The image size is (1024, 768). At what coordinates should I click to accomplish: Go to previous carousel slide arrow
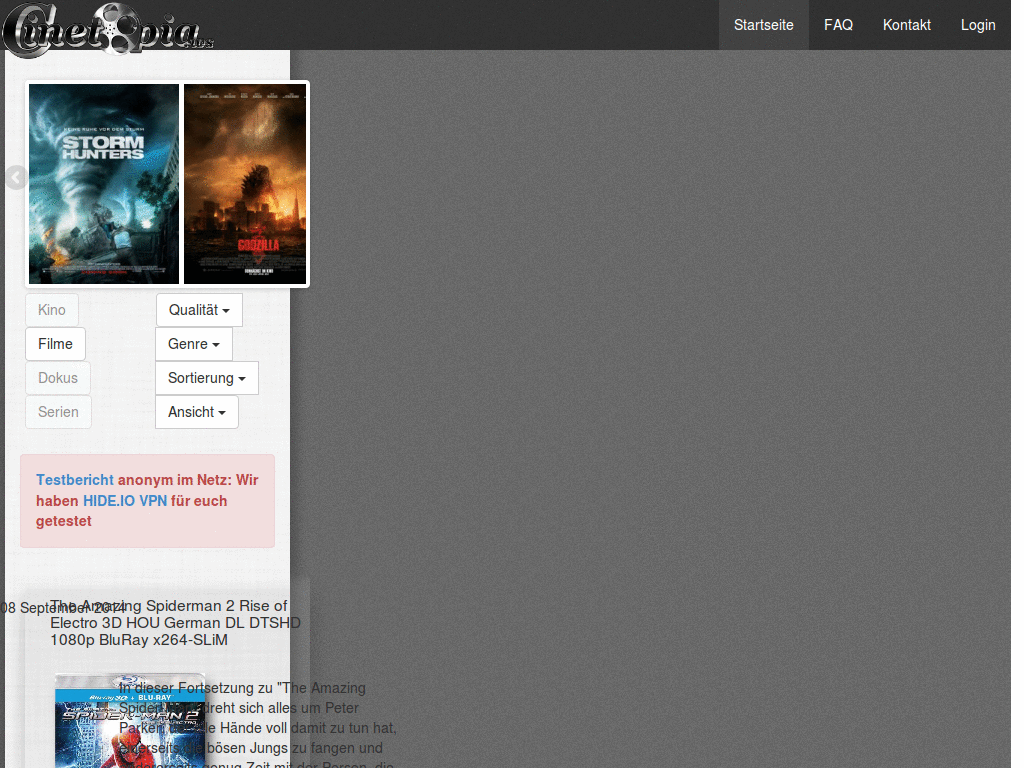point(15,178)
